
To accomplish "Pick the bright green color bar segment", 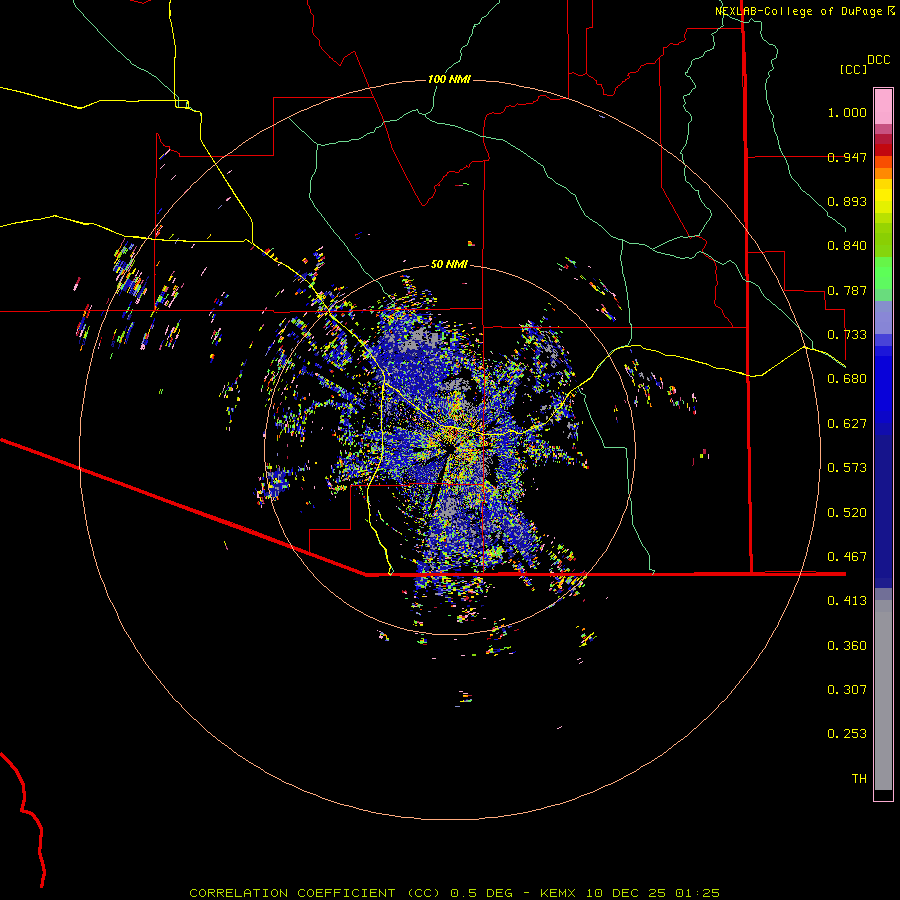I will coord(883,273).
